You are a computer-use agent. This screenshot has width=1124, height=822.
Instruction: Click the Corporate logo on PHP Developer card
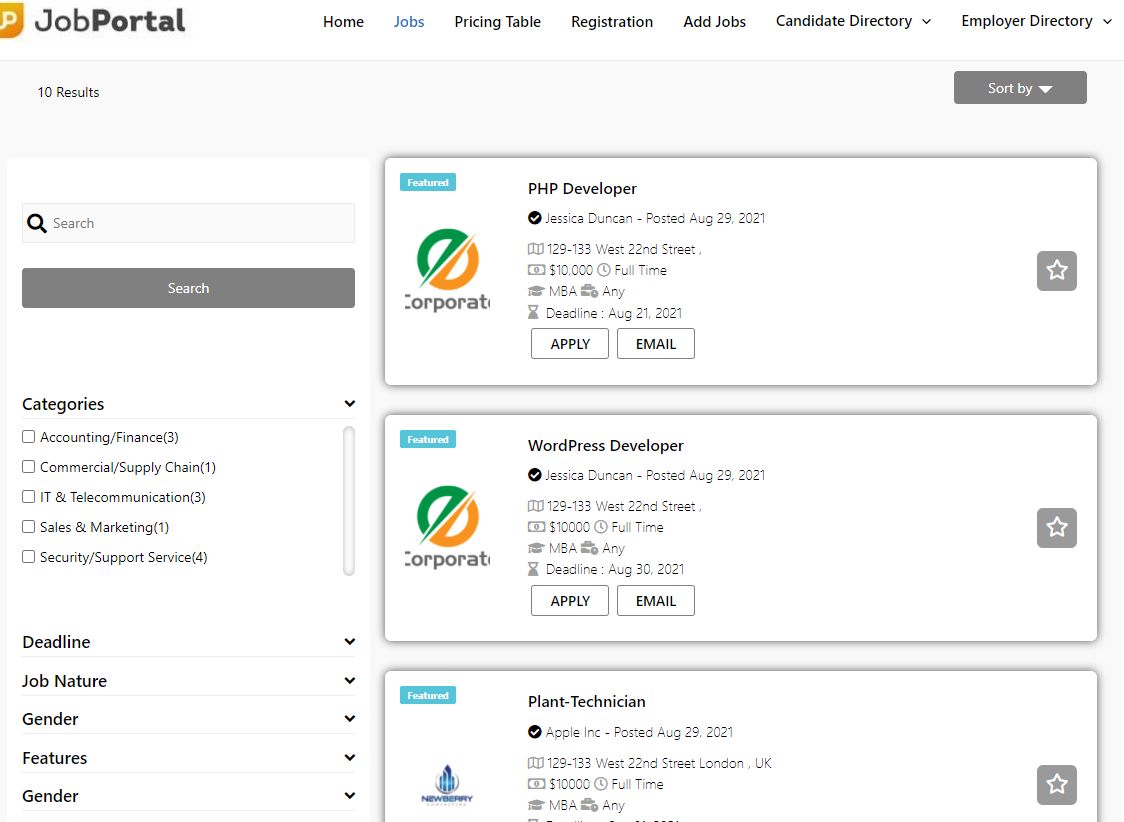pyautogui.click(x=447, y=270)
